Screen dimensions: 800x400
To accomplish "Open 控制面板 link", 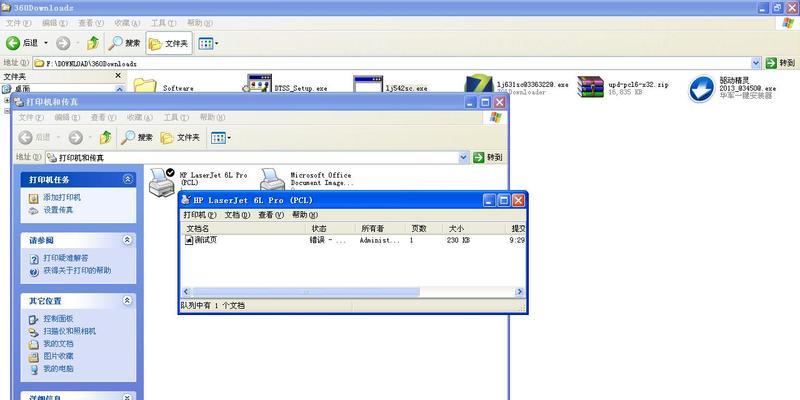I will coord(58,318).
